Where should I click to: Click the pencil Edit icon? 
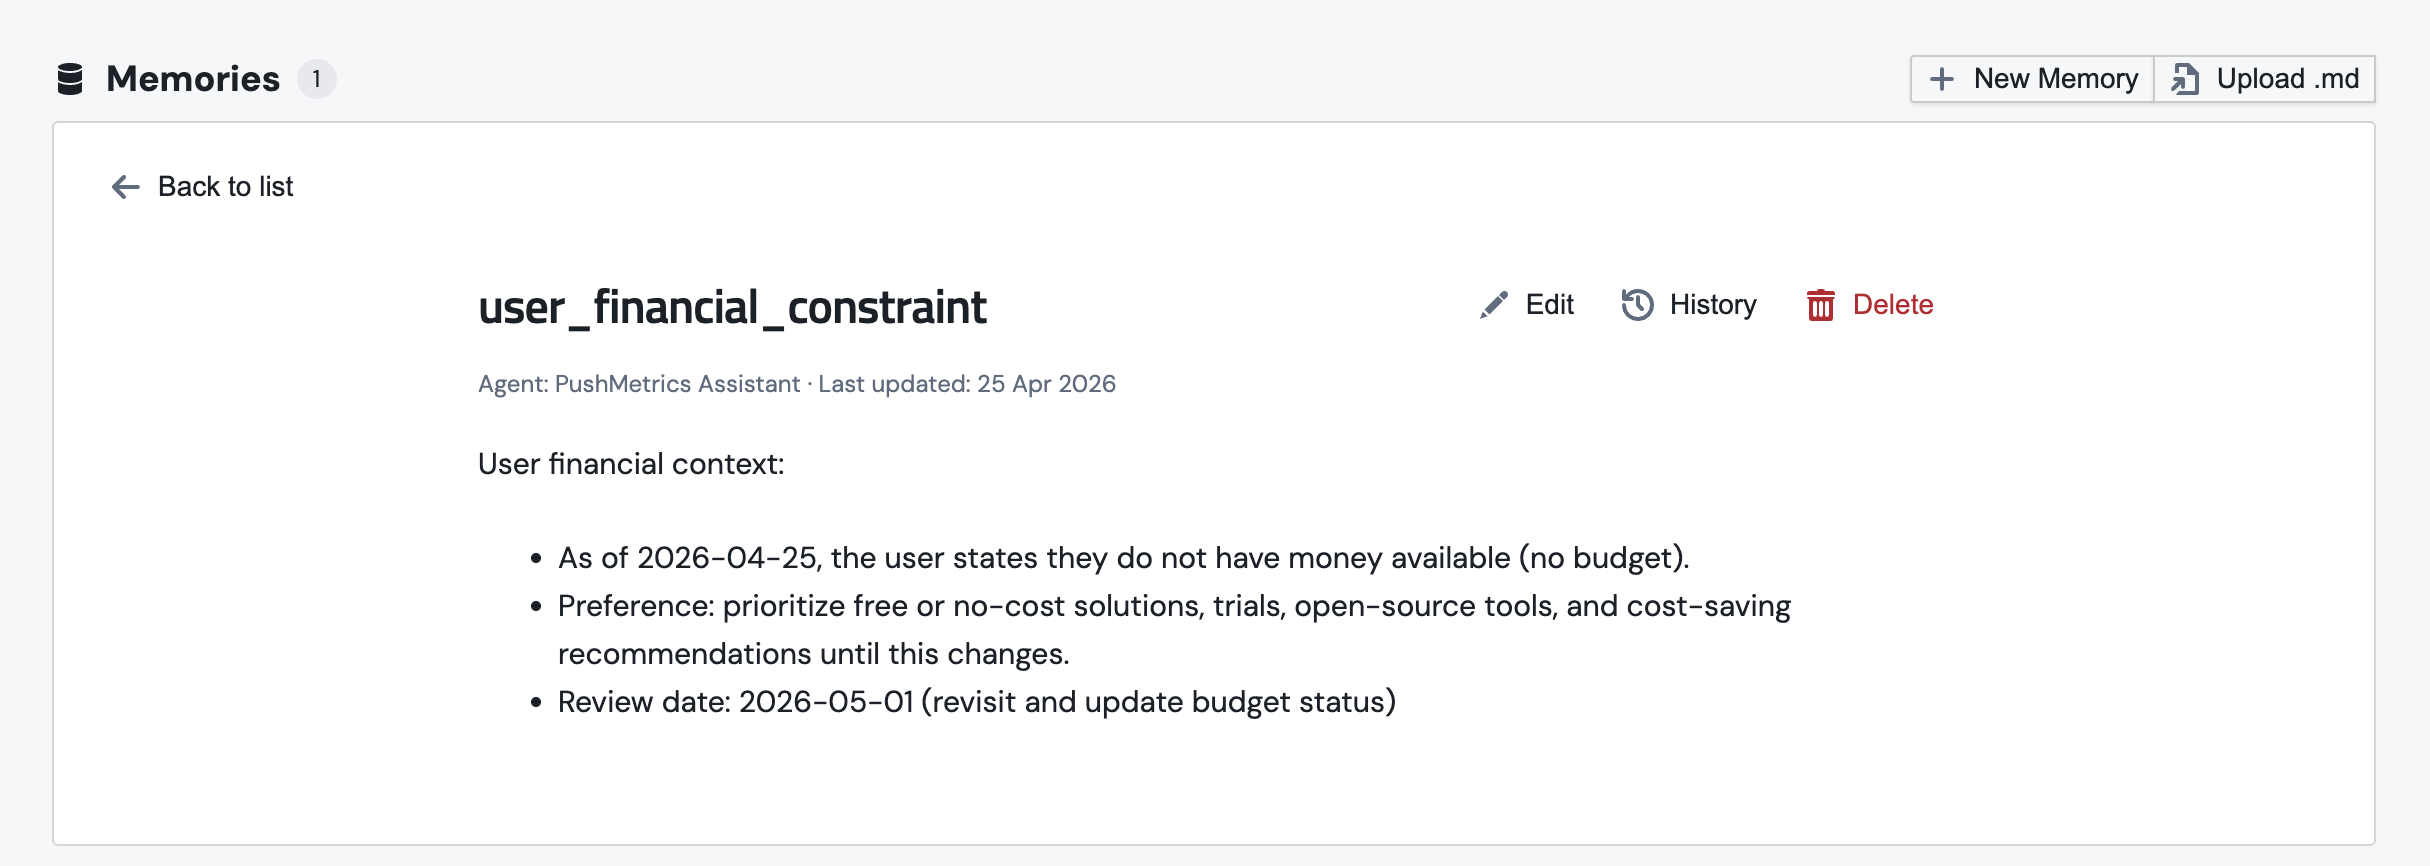[1494, 305]
